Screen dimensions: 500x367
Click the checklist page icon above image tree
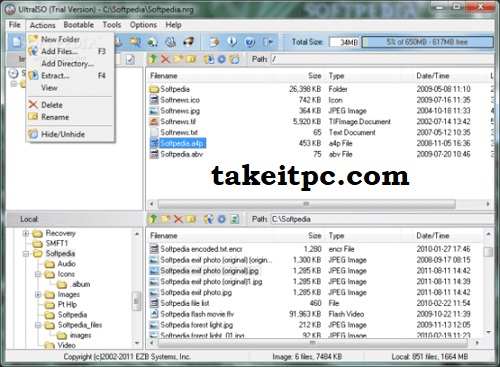tap(130, 60)
